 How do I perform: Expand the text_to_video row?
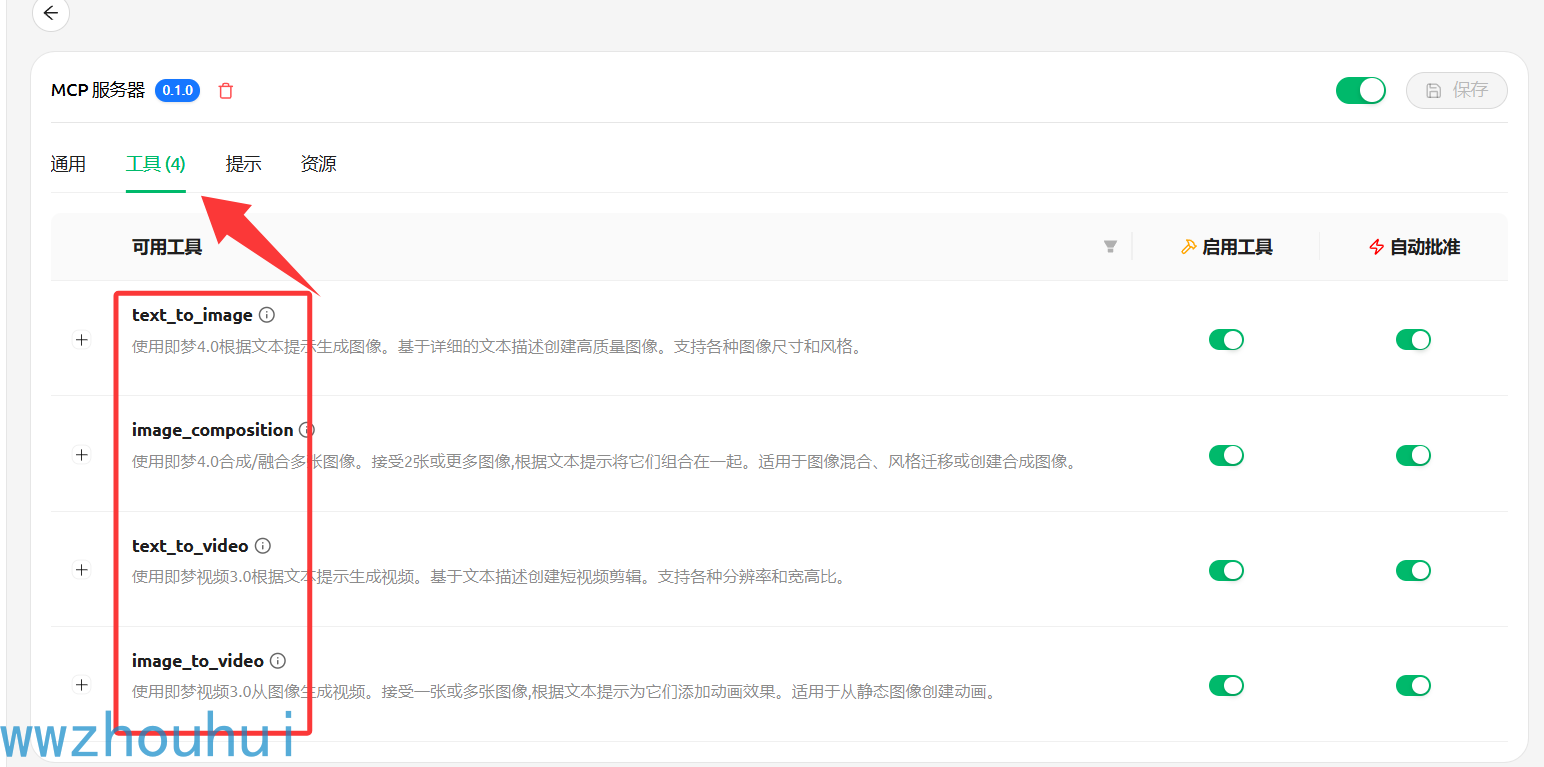82,570
